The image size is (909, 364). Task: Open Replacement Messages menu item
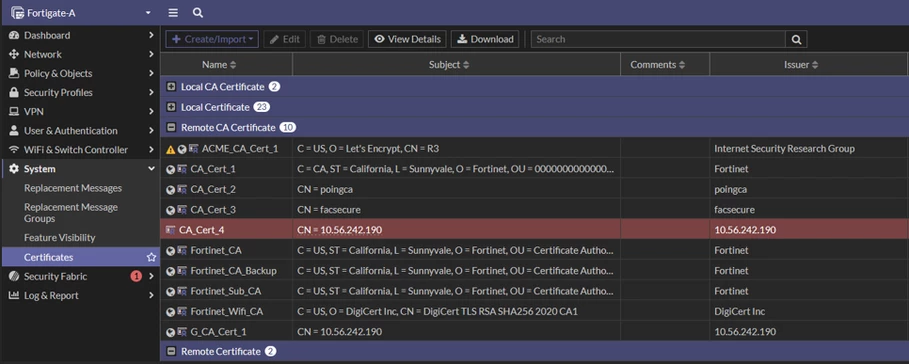73,188
